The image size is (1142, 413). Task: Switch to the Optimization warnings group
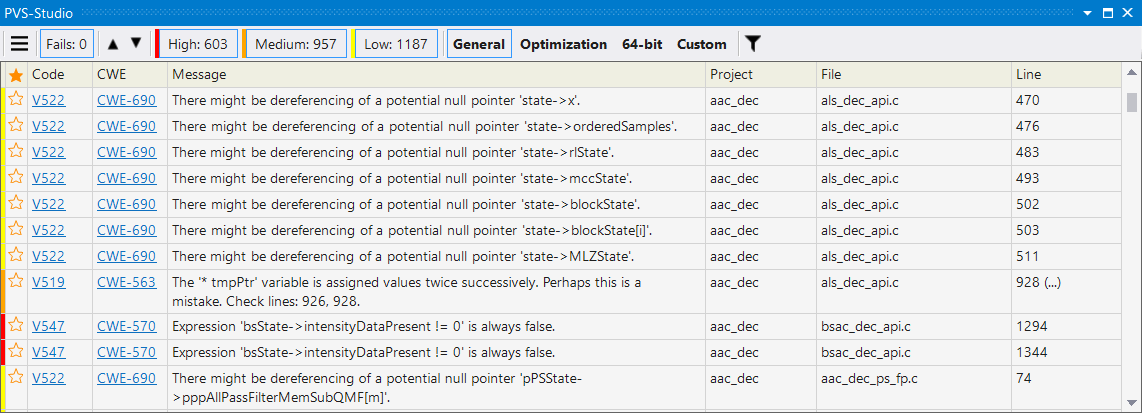pos(563,44)
